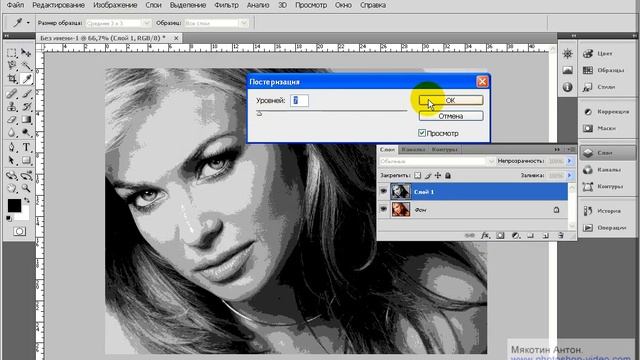Viewport: 640px width, 360px height.
Task: Select the History Brush tool
Action: pyautogui.click(x=26, y=107)
